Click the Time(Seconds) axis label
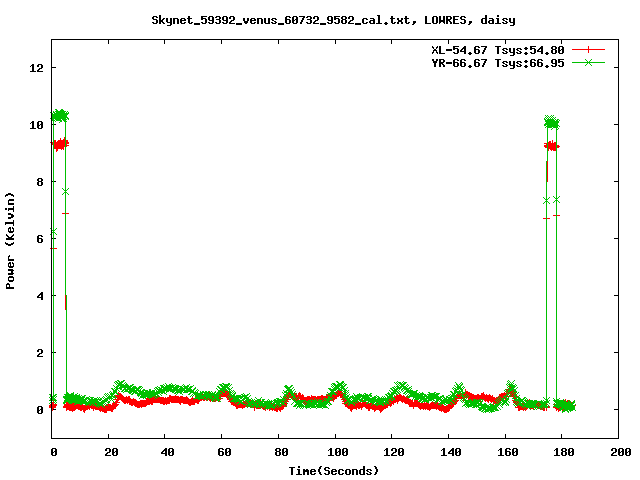Screen dimensions: 640x480 pos(333,471)
